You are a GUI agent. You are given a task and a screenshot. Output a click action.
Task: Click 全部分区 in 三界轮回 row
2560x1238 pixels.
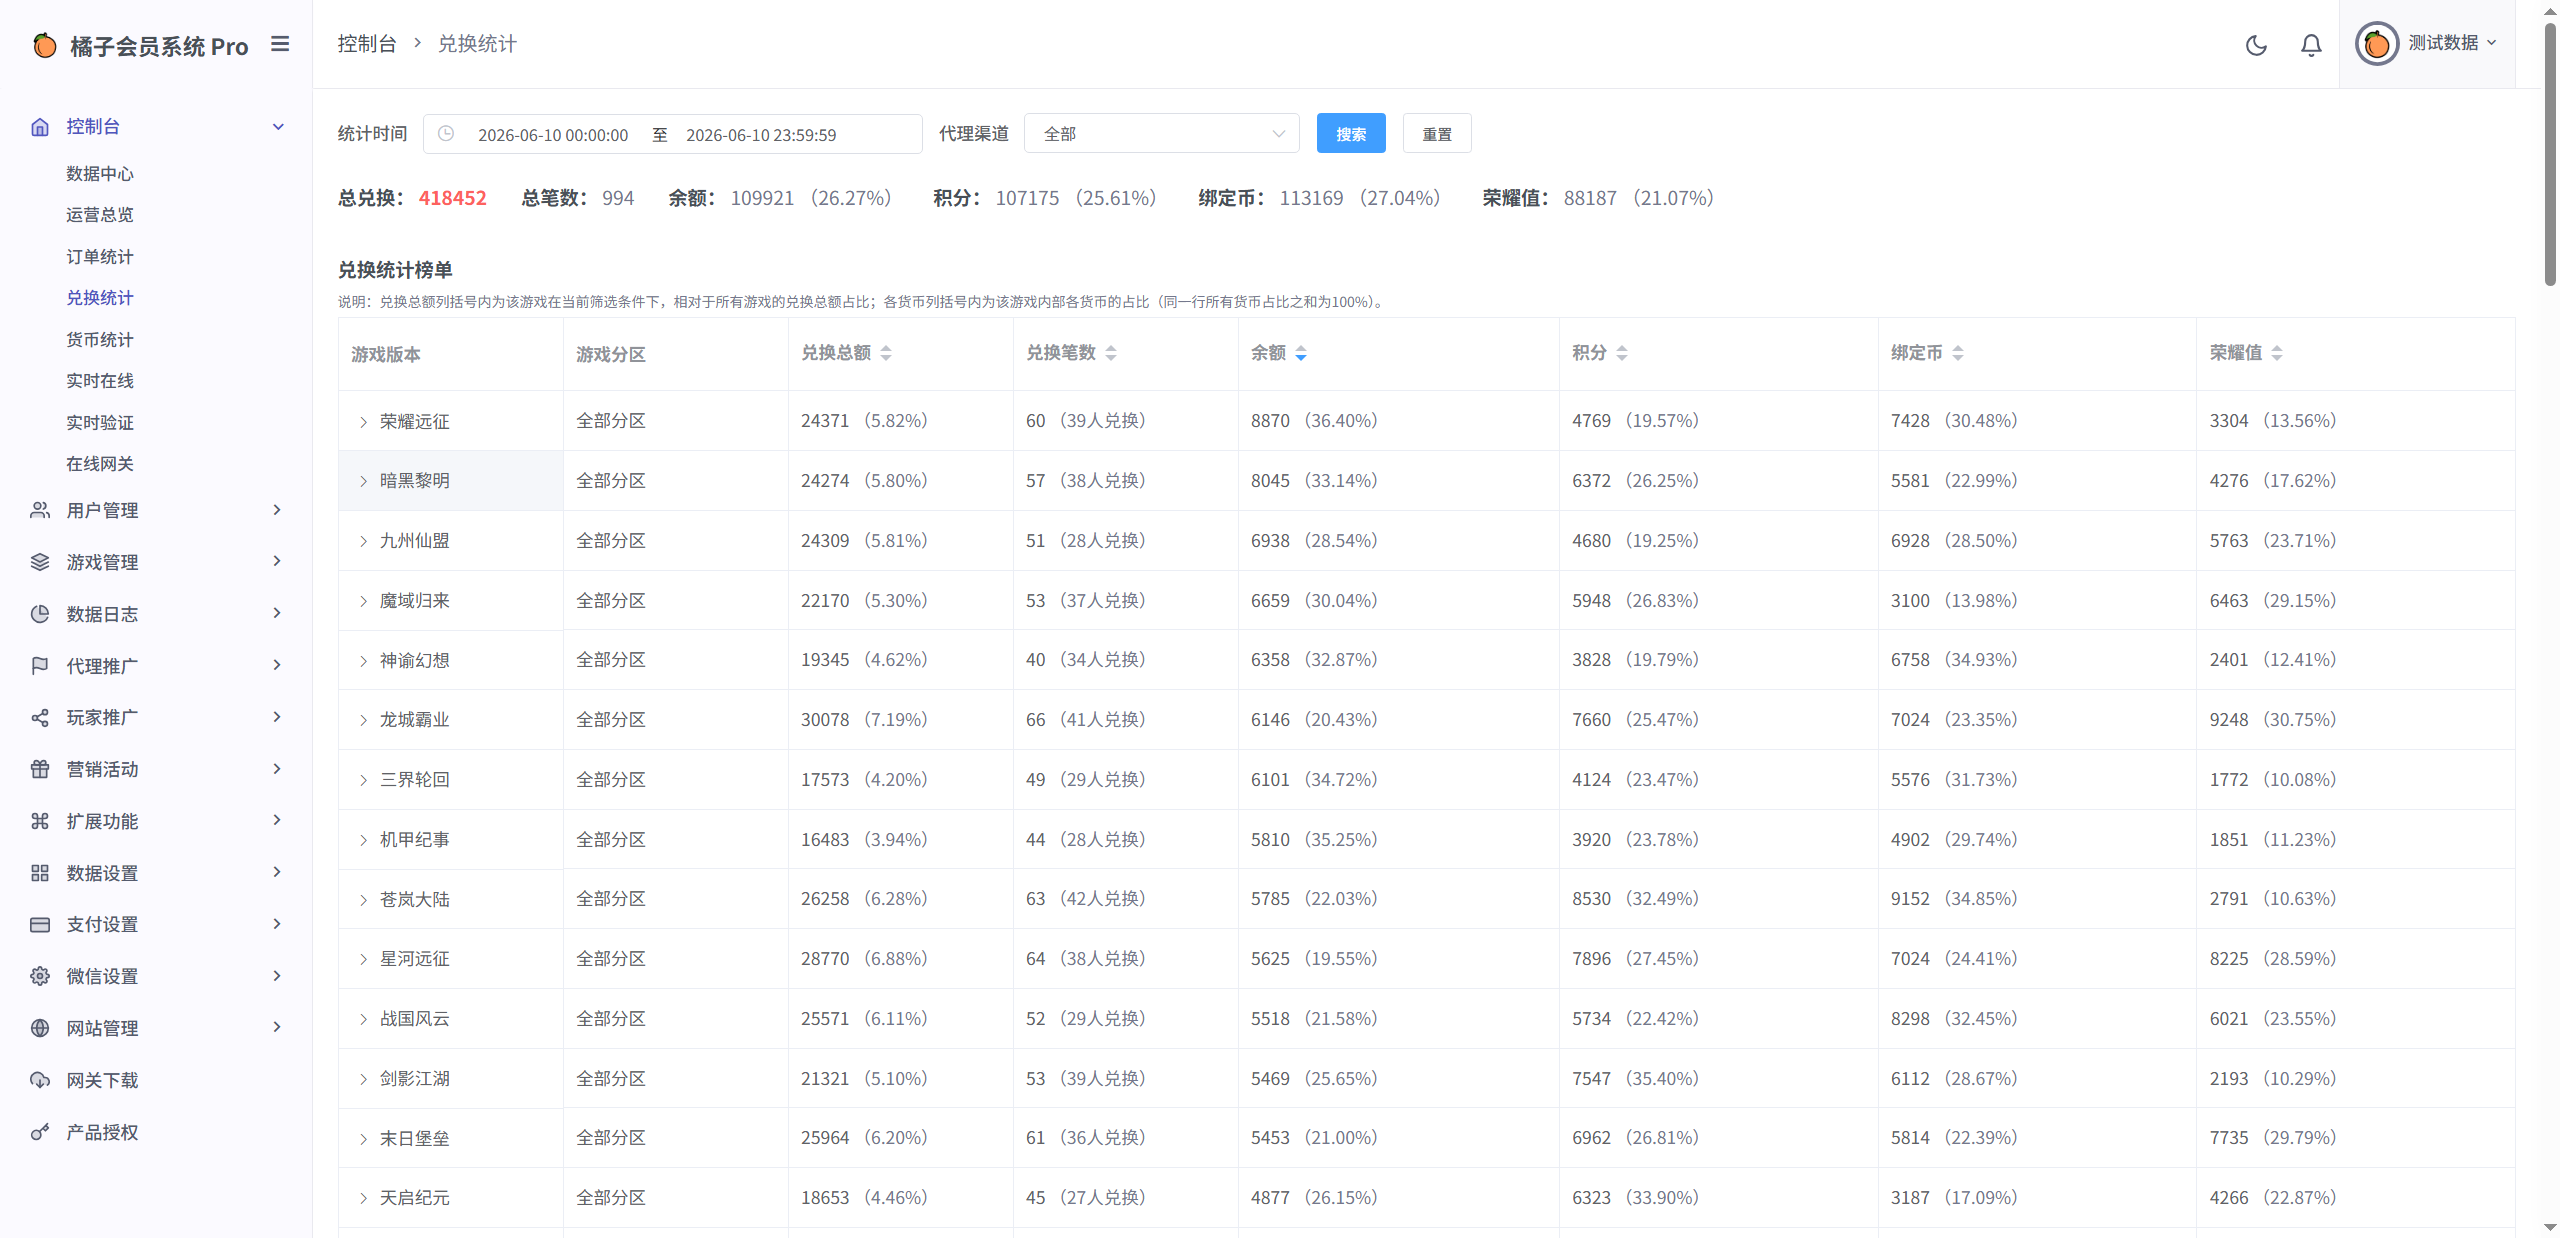(611, 780)
